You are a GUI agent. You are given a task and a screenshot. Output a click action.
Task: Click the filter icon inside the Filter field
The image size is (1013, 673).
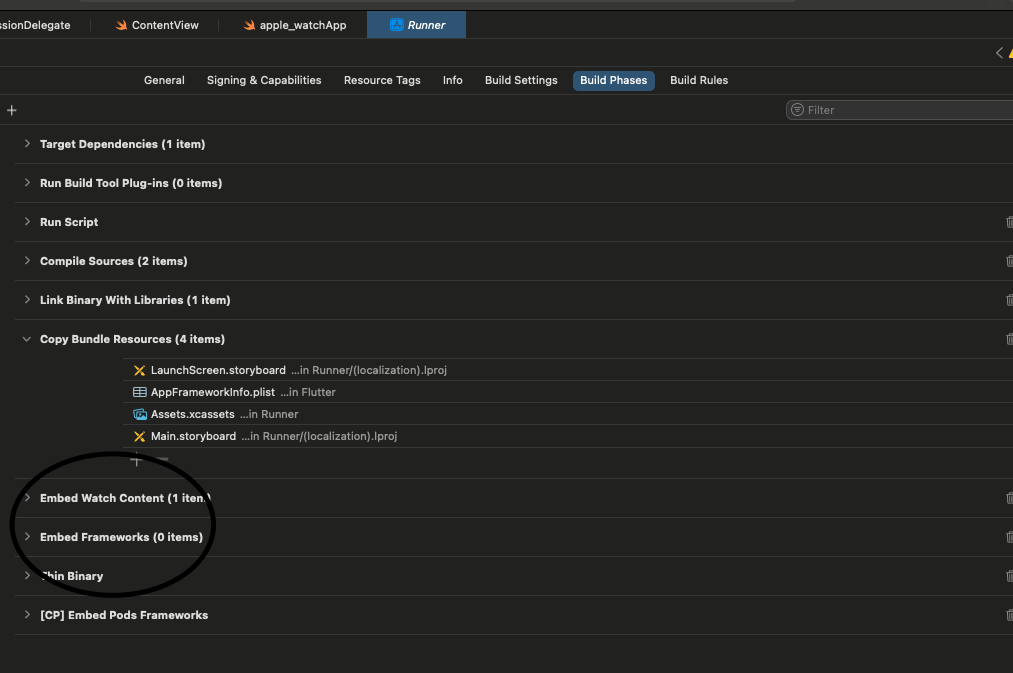click(800, 110)
